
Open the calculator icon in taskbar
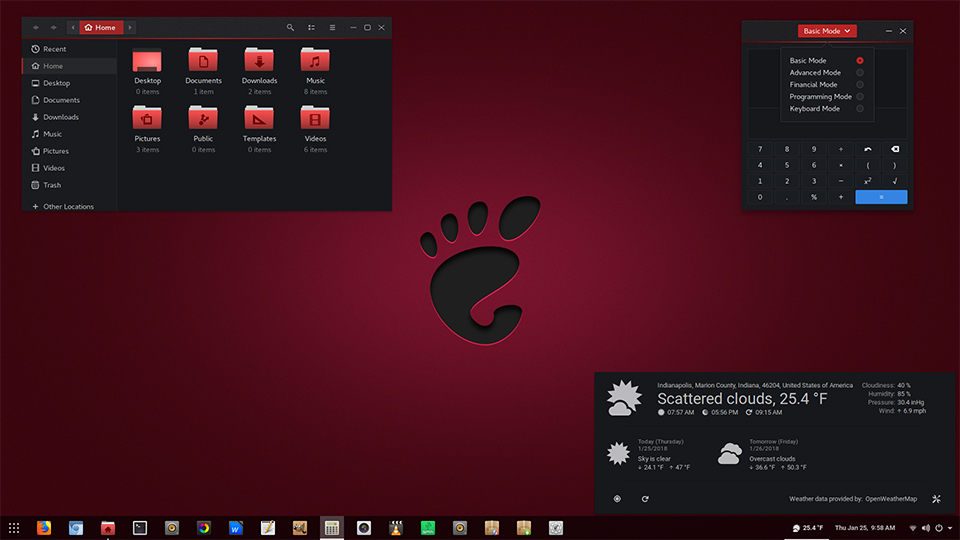[332, 528]
